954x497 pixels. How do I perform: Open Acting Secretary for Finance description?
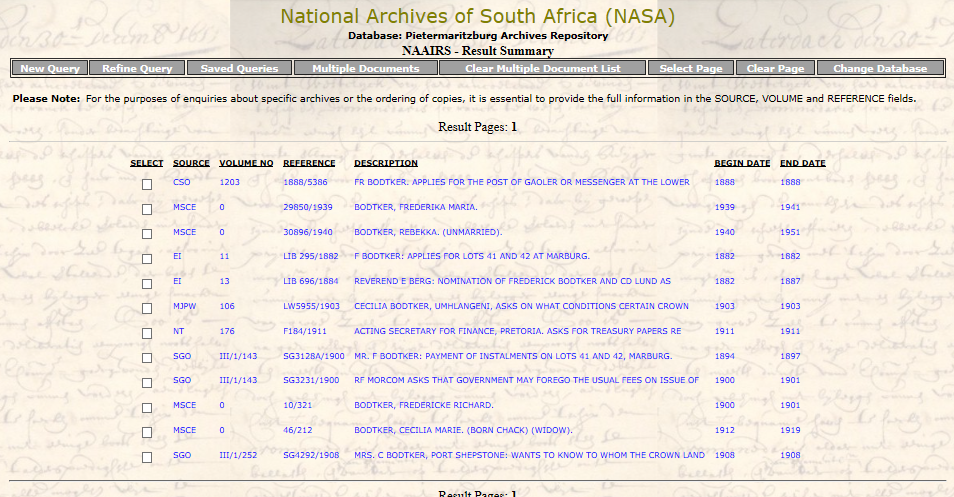(518, 331)
